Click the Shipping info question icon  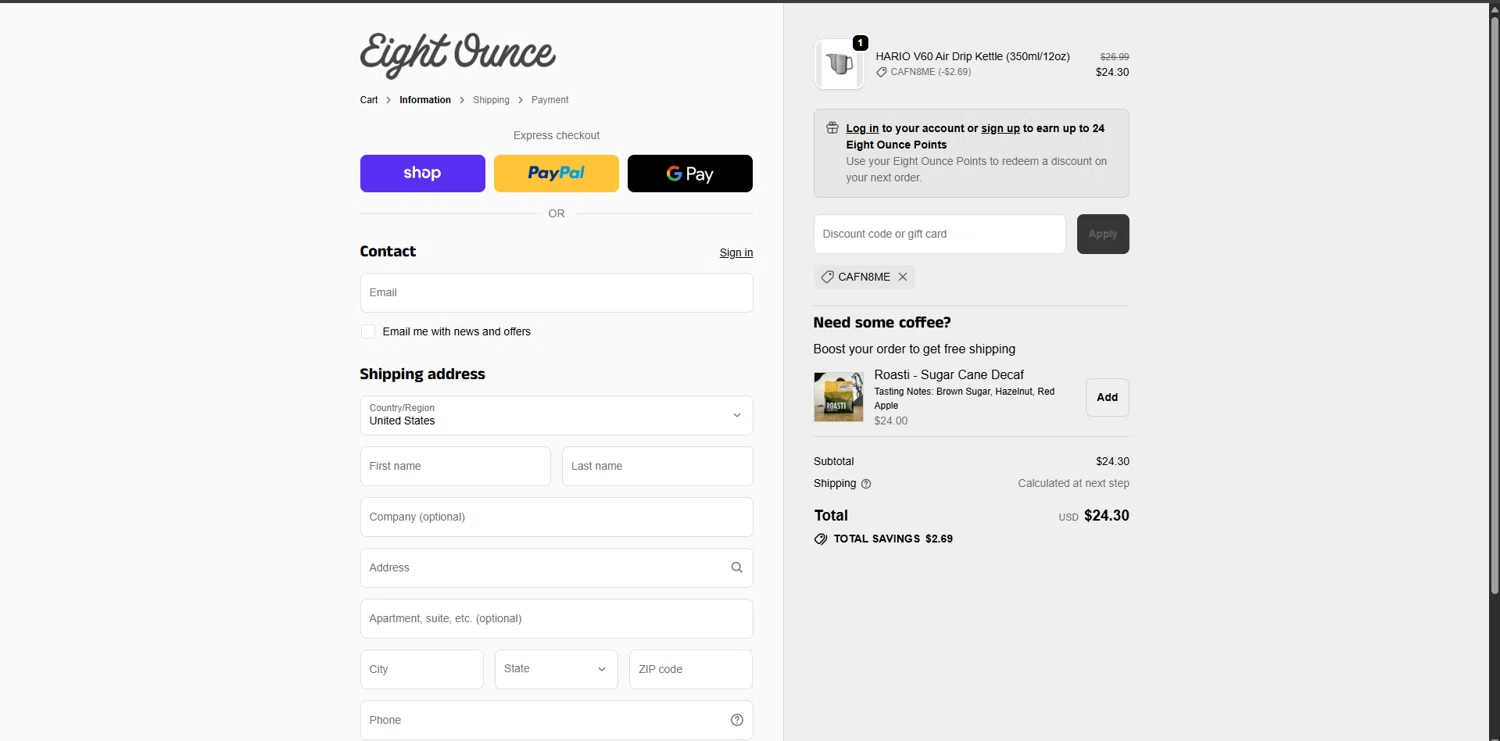(866, 484)
